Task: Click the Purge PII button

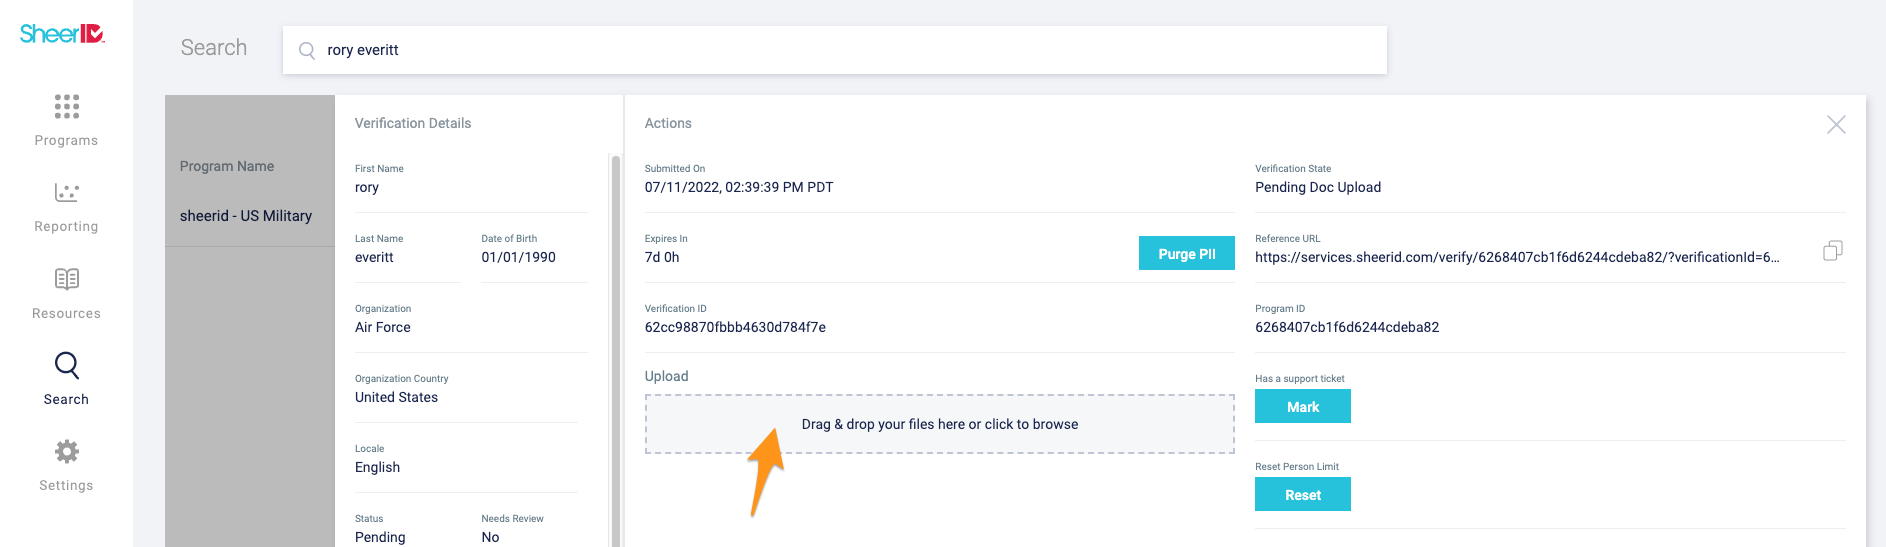Action: point(1186,254)
